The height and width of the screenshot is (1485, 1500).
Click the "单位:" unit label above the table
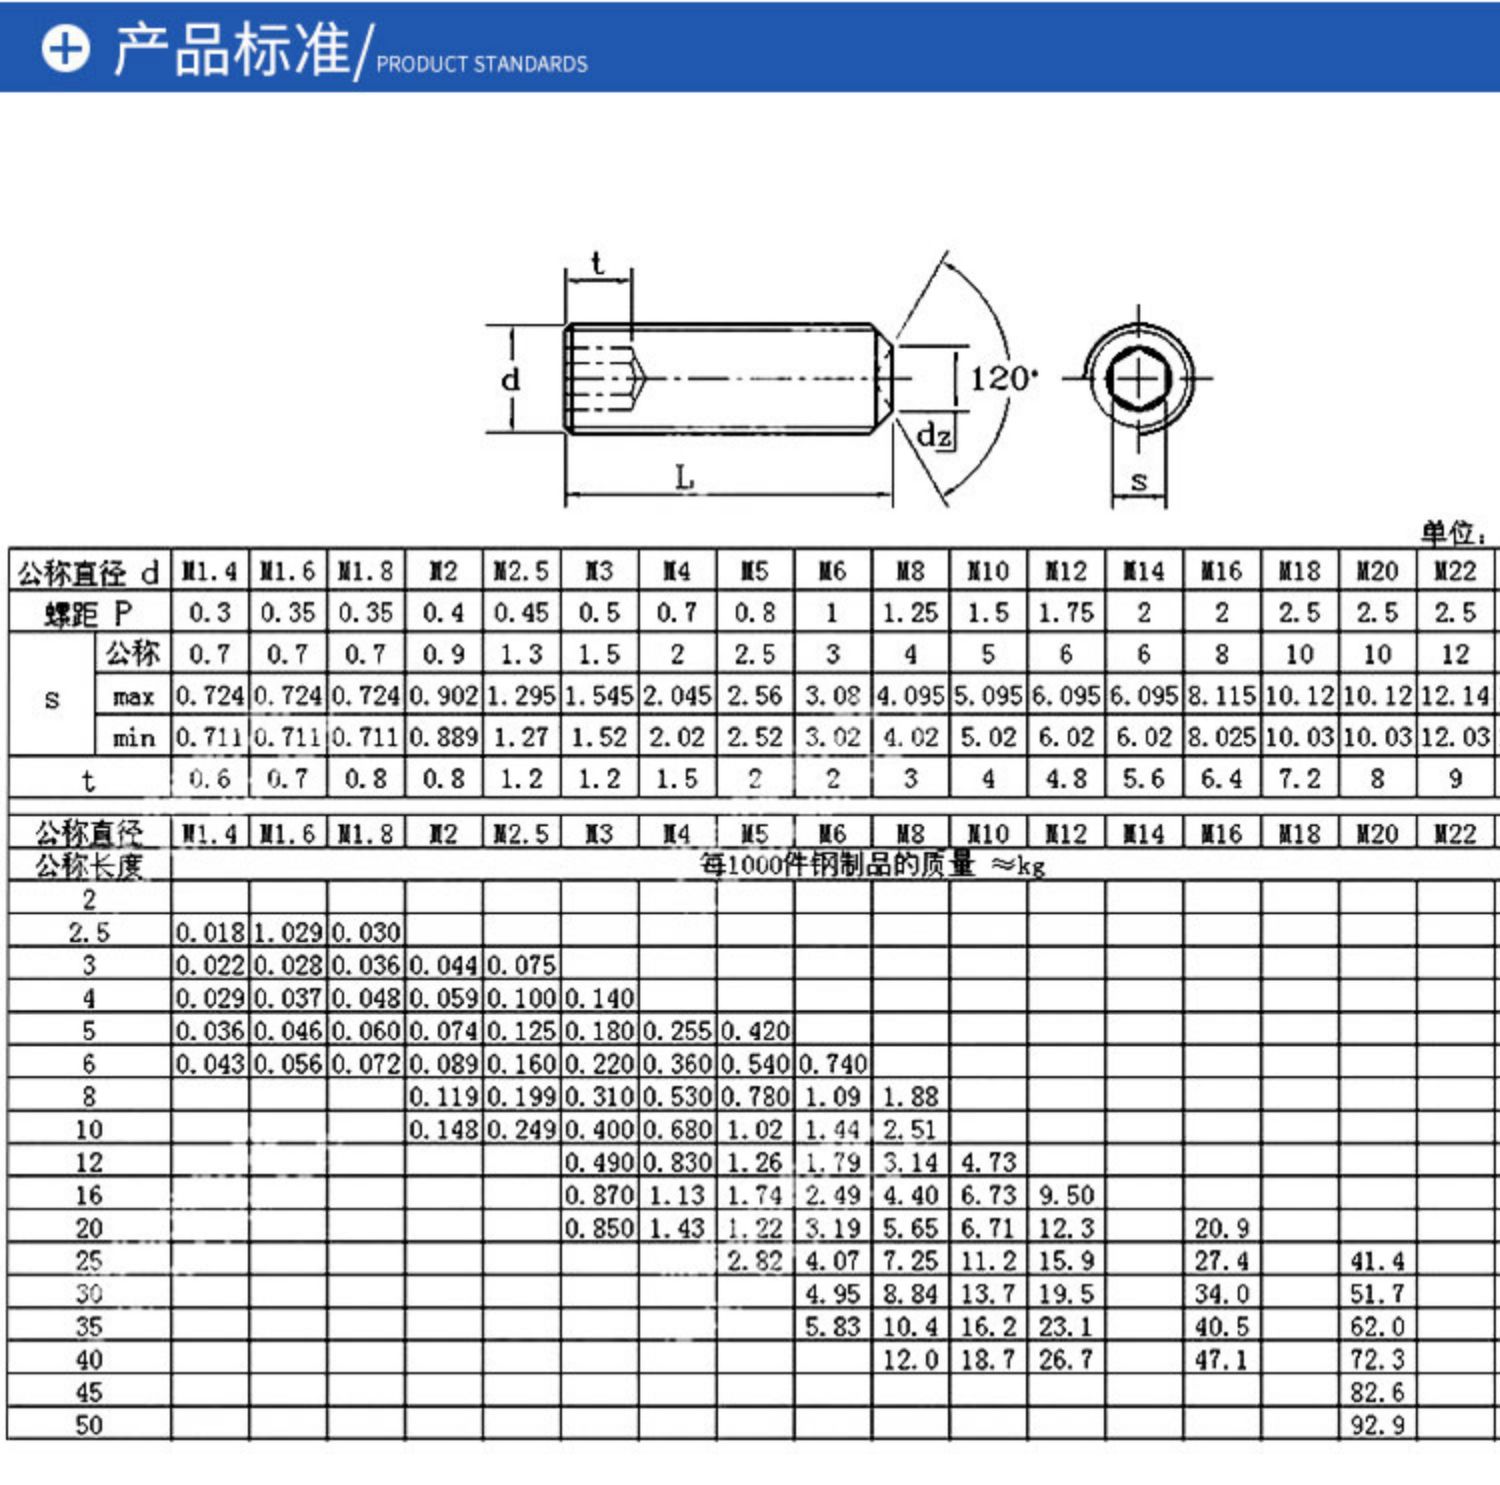pyautogui.click(x=1454, y=533)
